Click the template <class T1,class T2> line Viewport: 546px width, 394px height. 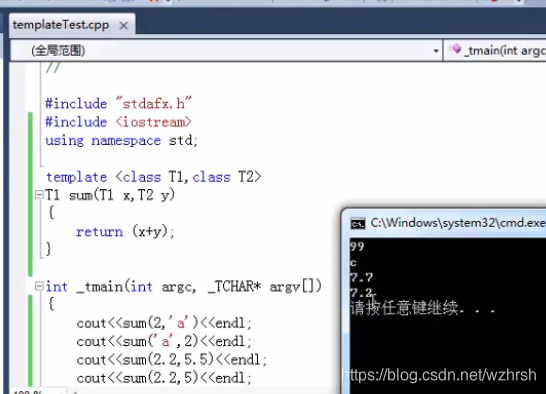154,177
